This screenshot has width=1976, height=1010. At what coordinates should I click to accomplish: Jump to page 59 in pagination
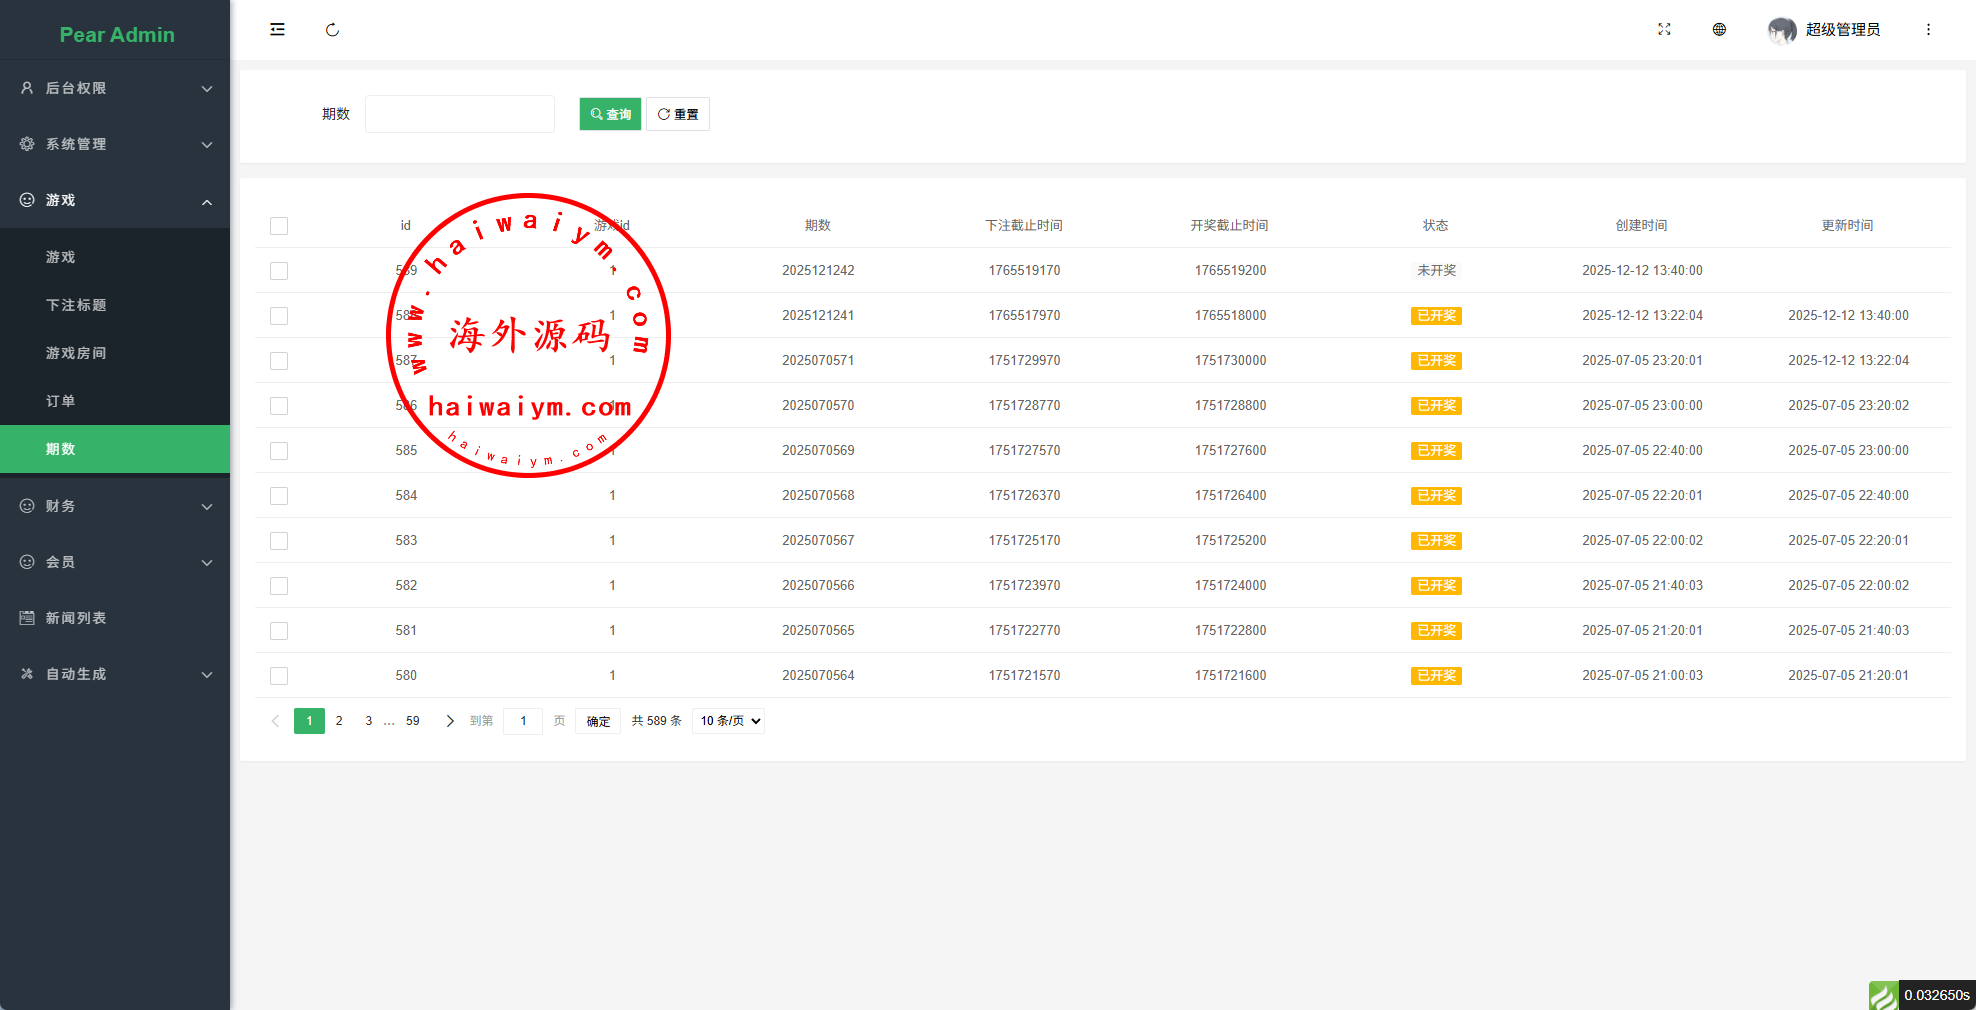[413, 721]
